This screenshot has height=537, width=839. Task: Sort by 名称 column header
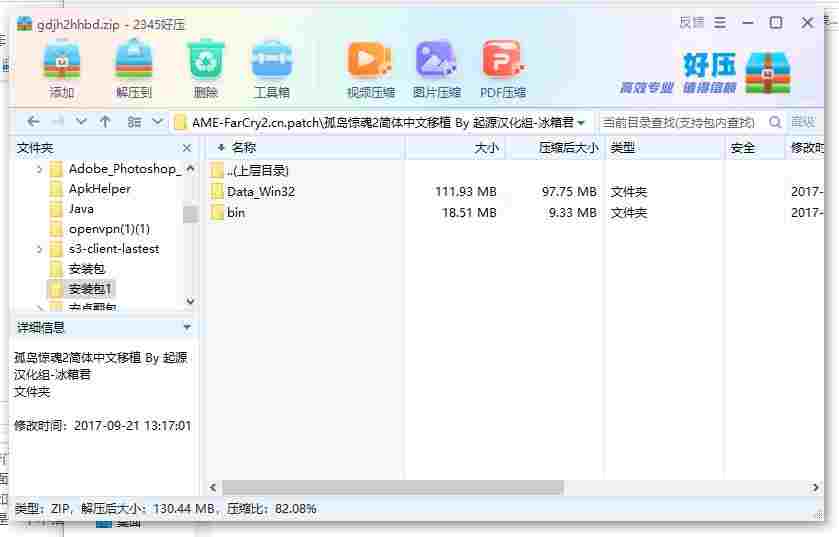click(305, 148)
